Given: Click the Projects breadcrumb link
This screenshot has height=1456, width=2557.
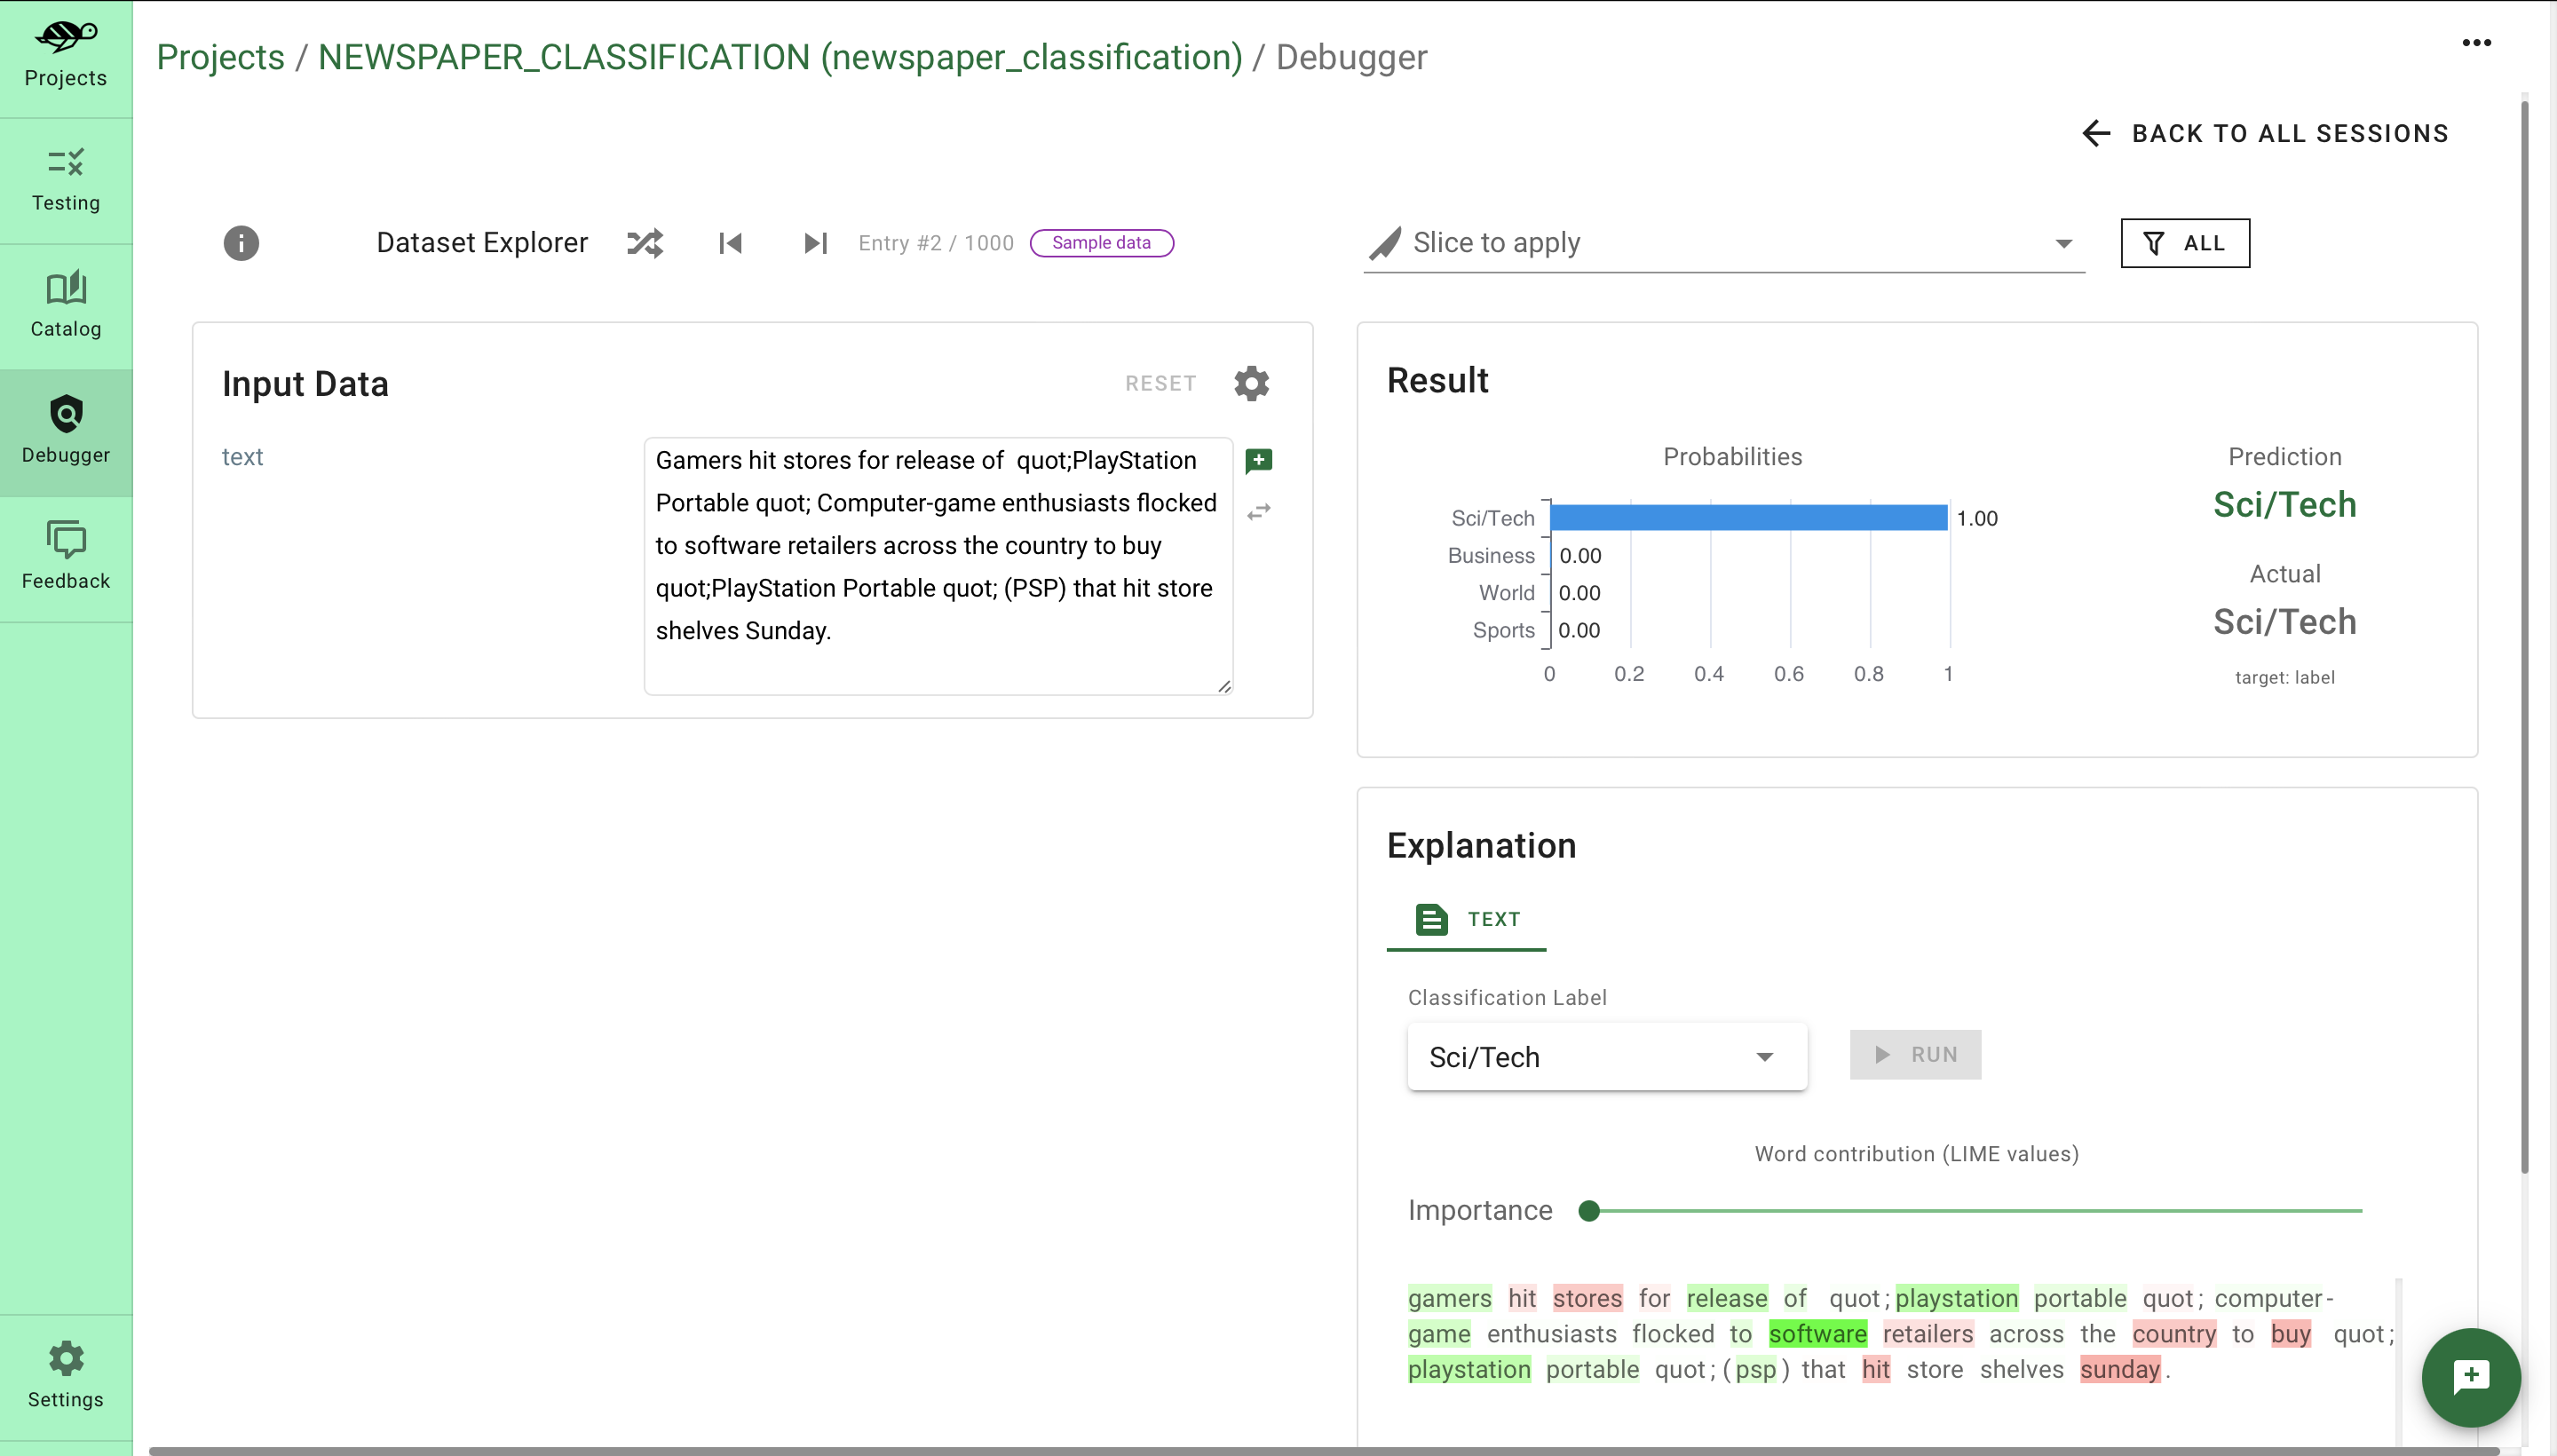Looking at the screenshot, I should click(x=221, y=57).
